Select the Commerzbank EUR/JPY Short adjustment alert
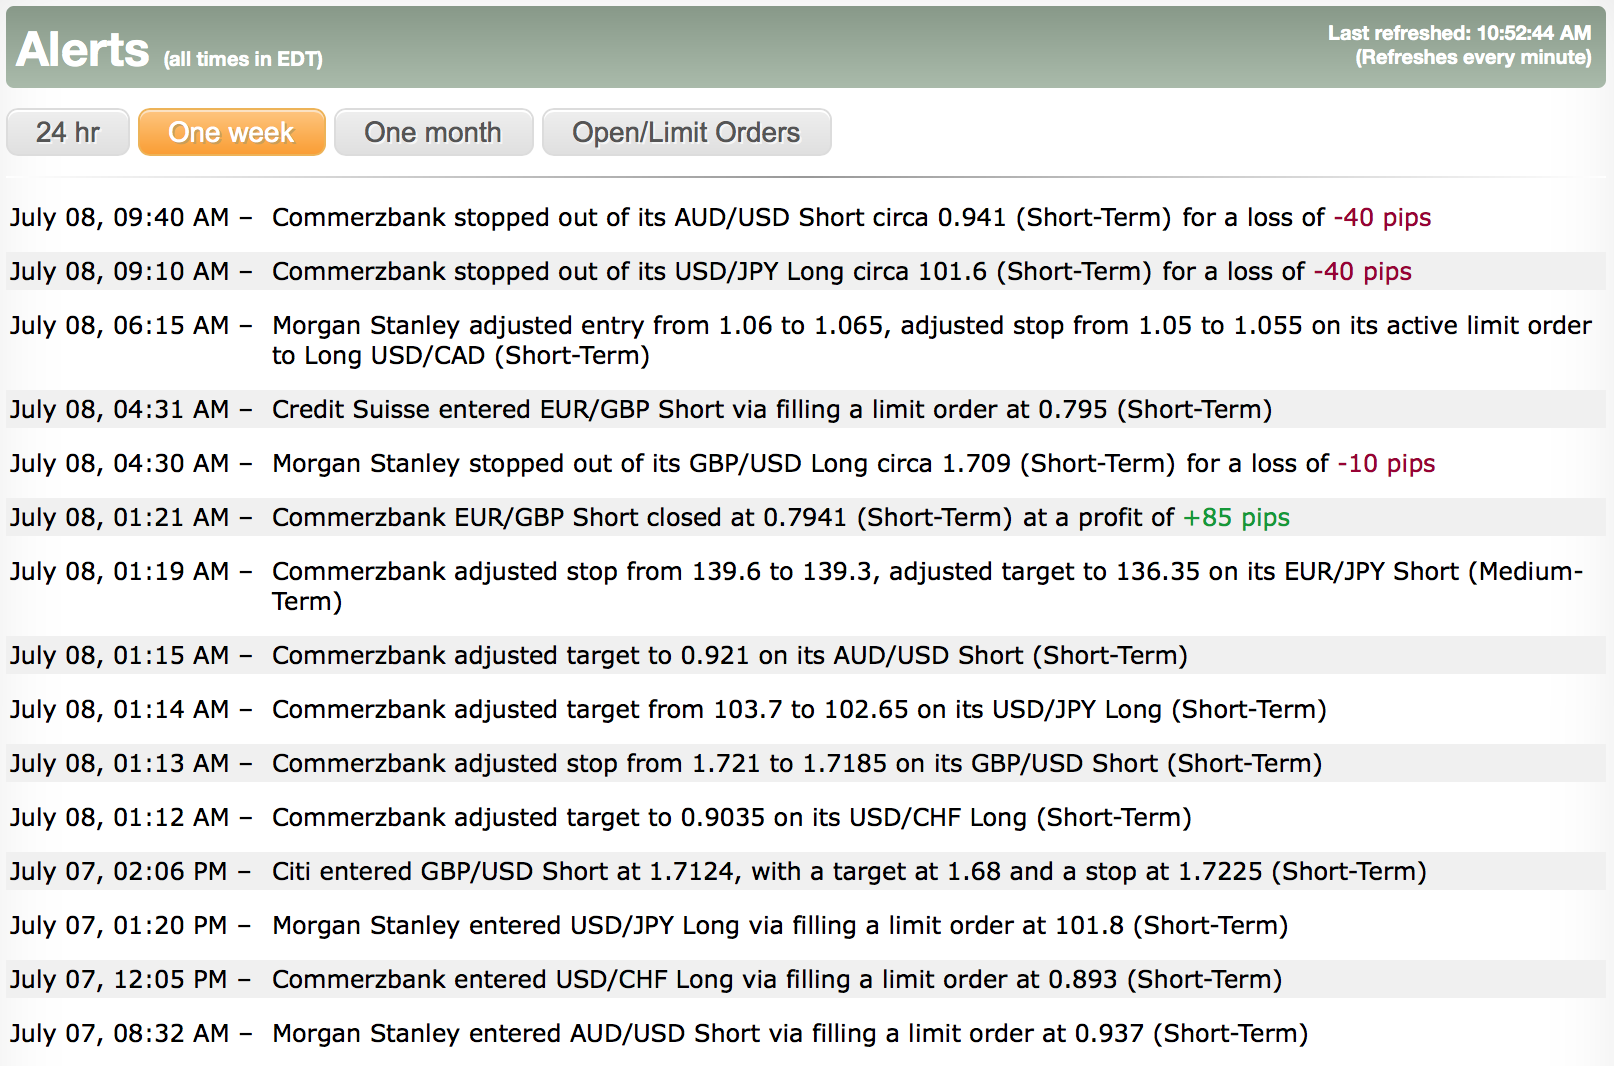1614x1066 pixels. coord(926,572)
